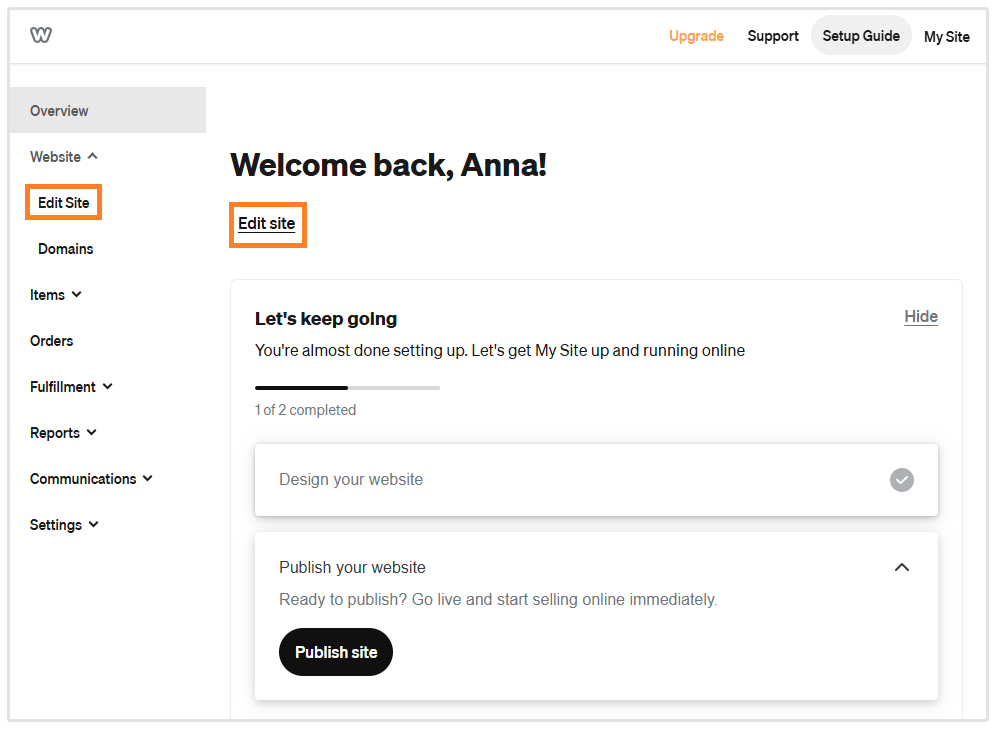Click the Publish site button
The height and width of the screenshot is (729, 996).
335,651
